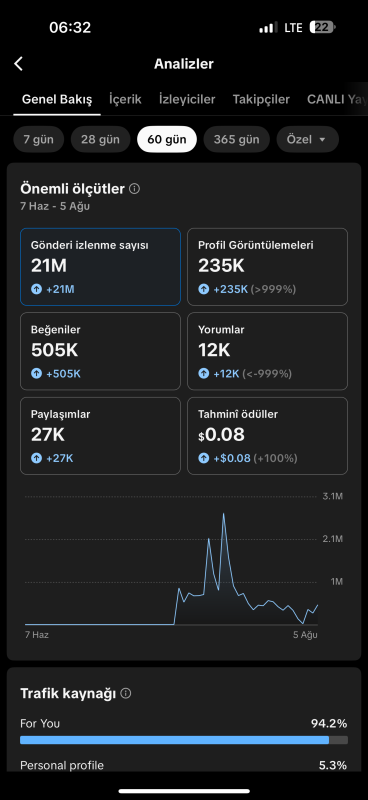Tap the highest peak on views chart
The width and height of the screenshot is (368, 800).
click(224, 514)
